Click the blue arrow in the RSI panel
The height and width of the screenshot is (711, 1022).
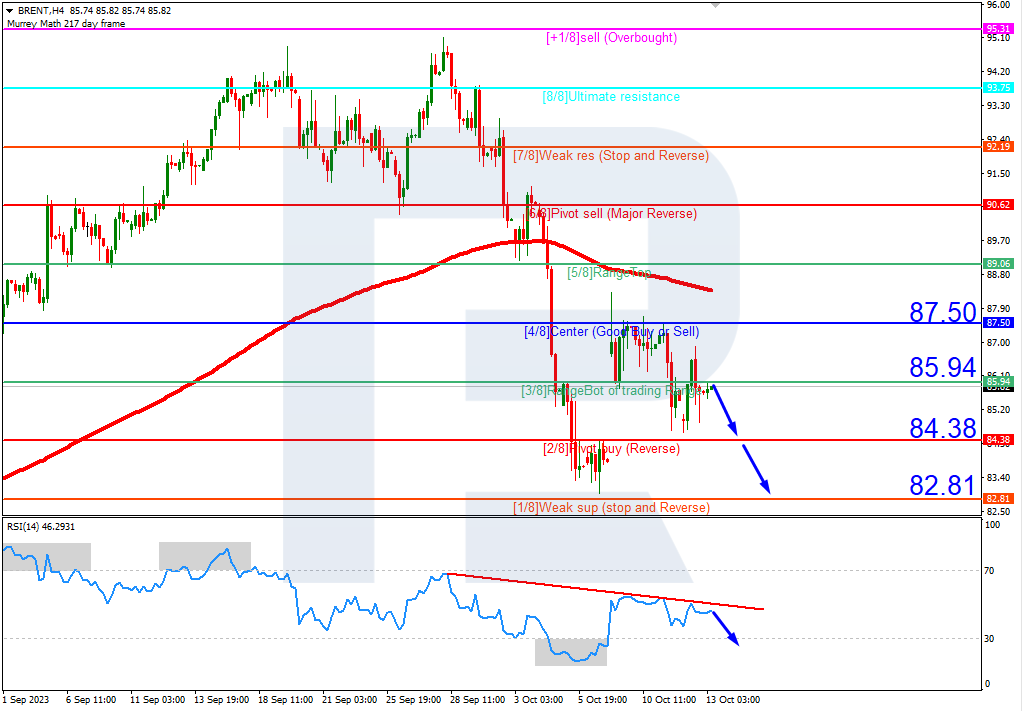(x=728, y=629)
